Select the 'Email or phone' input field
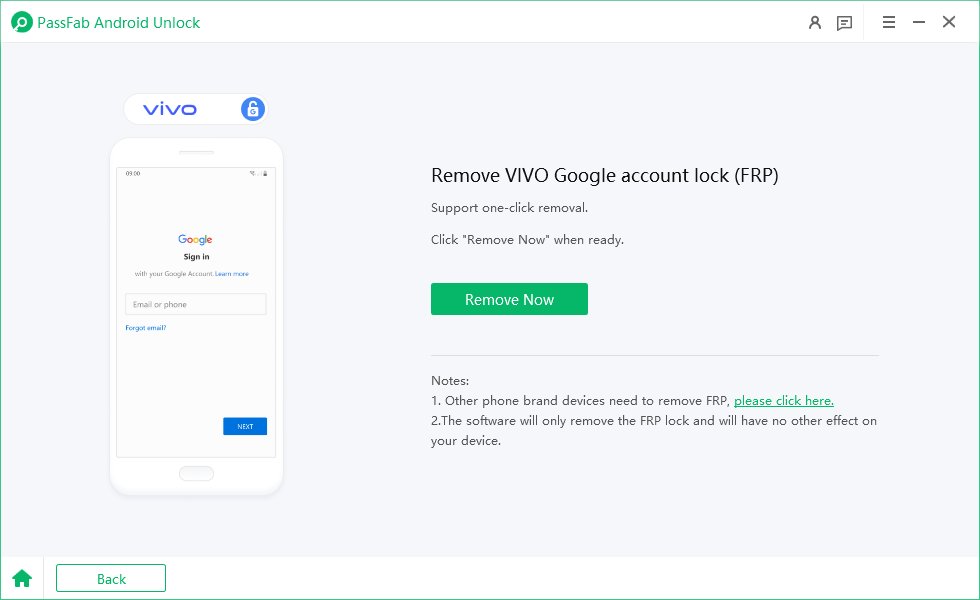Screen dimensions: 980x600 click(195, 304)
